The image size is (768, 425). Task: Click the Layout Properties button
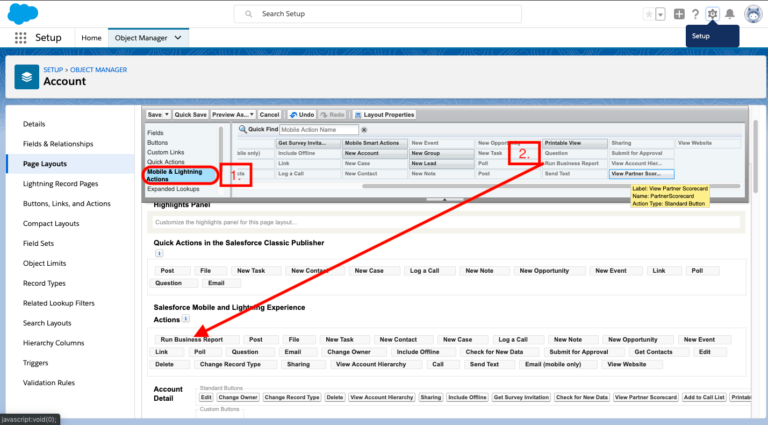pyautogui.click(x=384, y=115)
